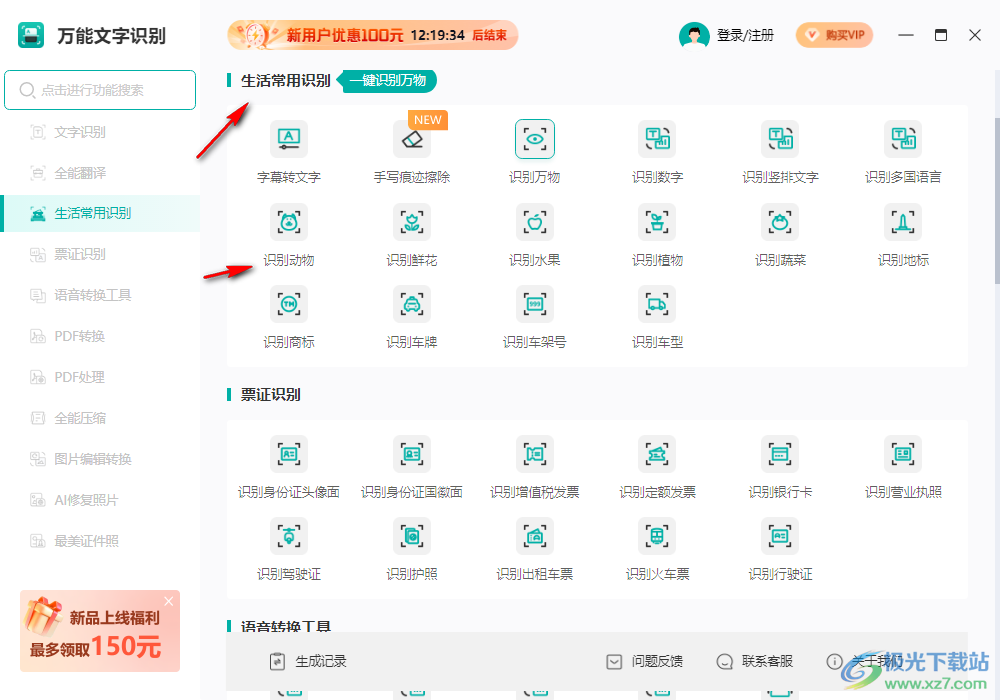Image resolution: width=1000 pixels, height=700 pixels.
Task: Launch the 识别蔬菜 vegetable recognition icon
Action: (x=780, y=222)
